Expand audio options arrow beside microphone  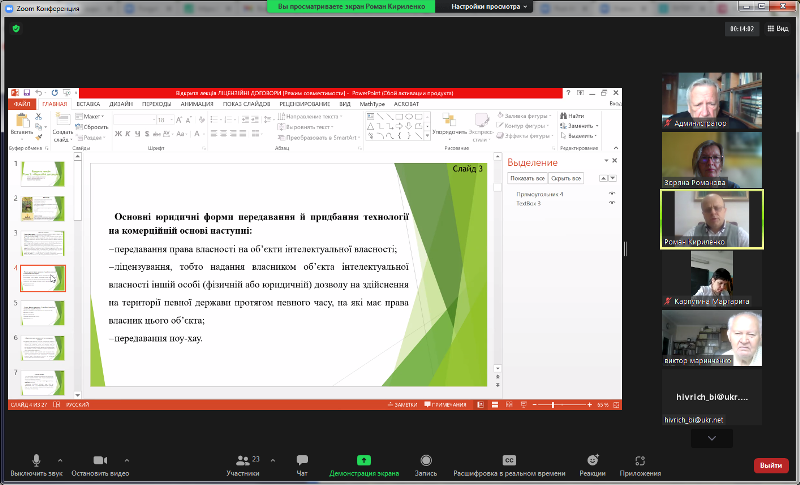(x=60, y=459)
